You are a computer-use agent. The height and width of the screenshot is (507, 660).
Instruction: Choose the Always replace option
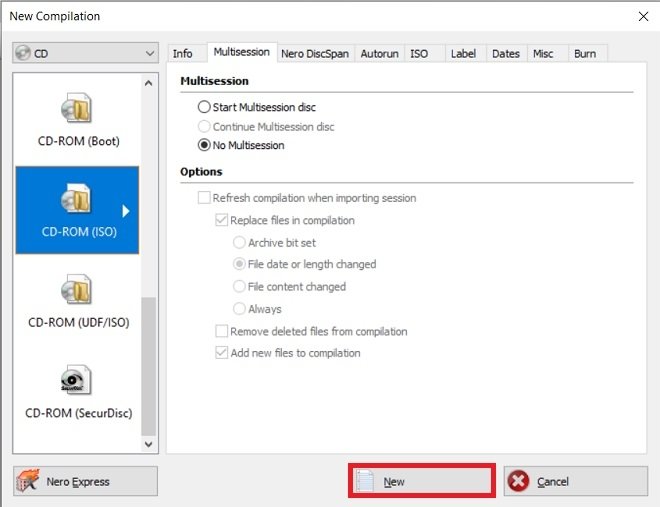239,308
